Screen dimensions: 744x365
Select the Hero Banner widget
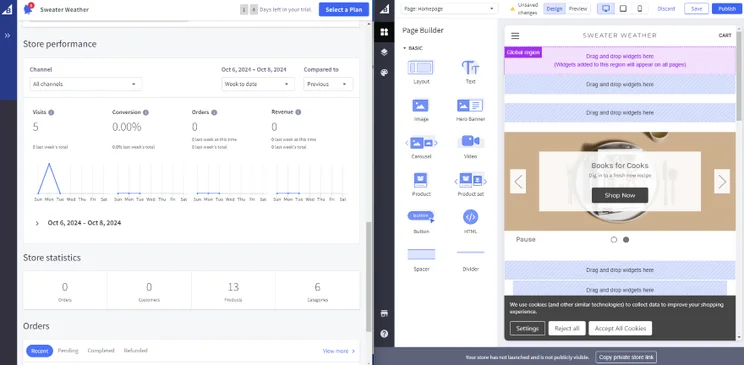click(470, 110)
